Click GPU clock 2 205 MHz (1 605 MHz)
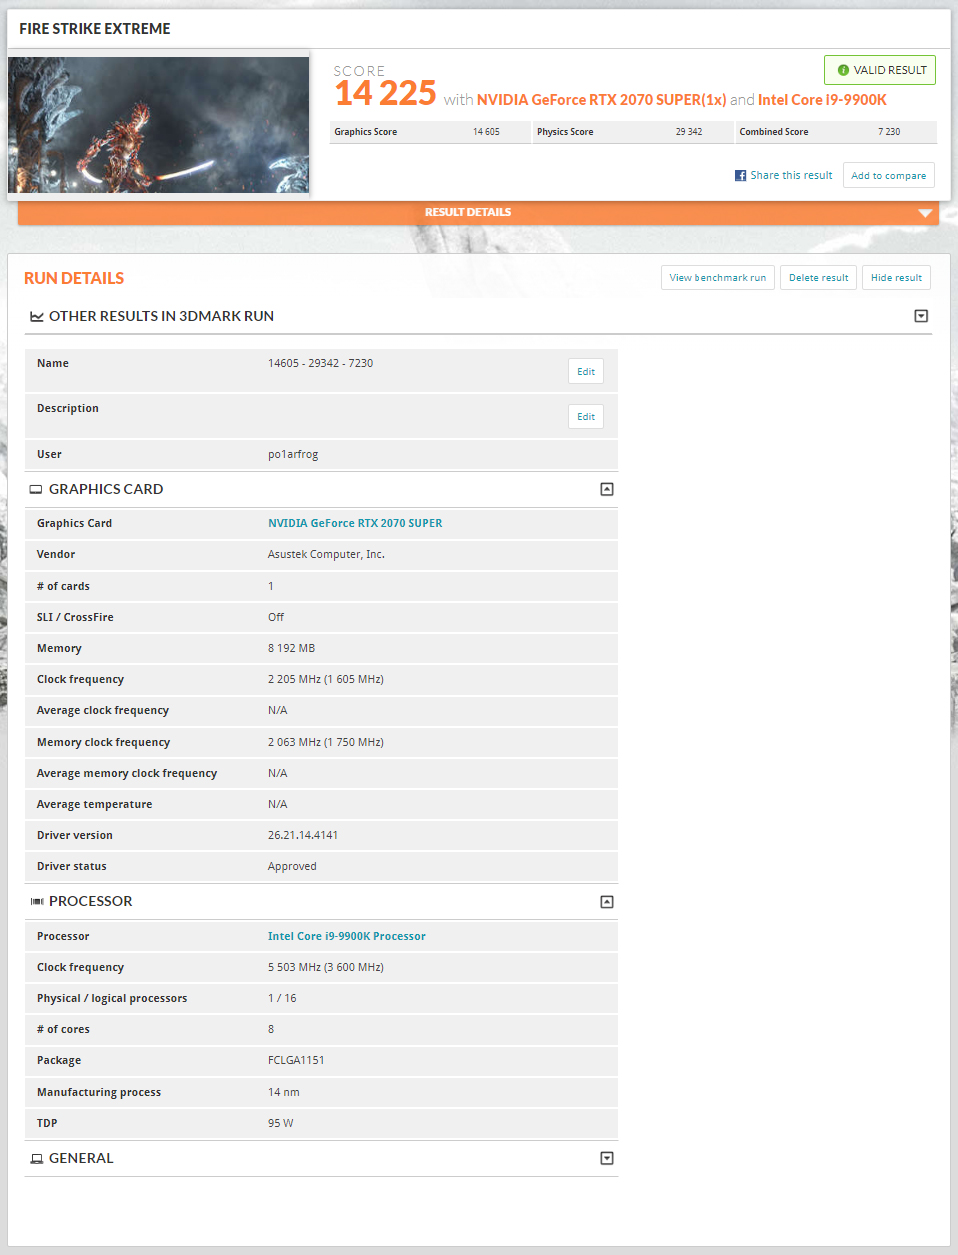 [326, 679]
